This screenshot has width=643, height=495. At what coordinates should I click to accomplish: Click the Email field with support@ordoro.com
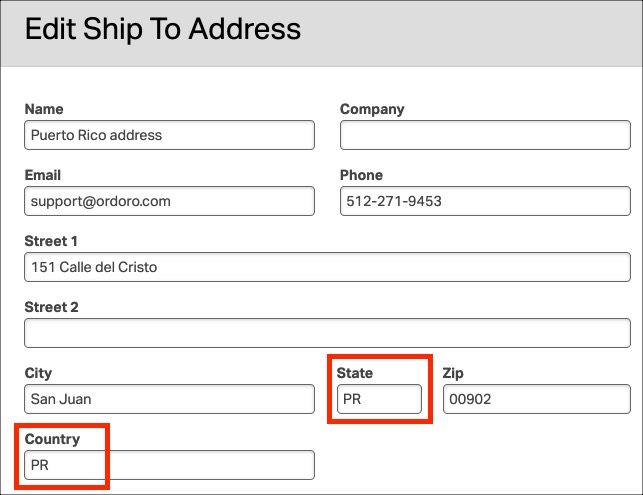169,201
